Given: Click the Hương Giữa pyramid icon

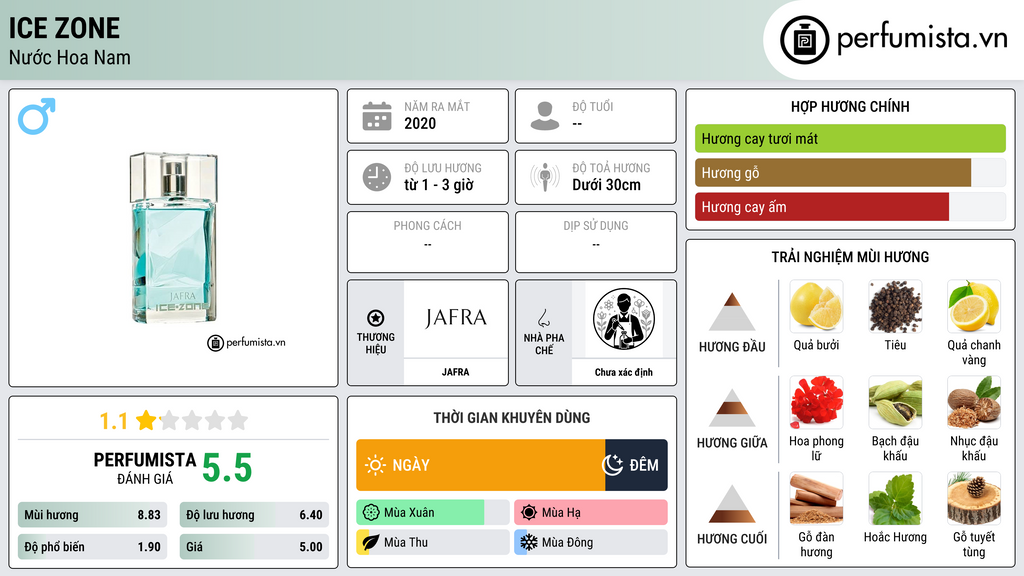Looking at the screenshot, I should click(732, 408).
